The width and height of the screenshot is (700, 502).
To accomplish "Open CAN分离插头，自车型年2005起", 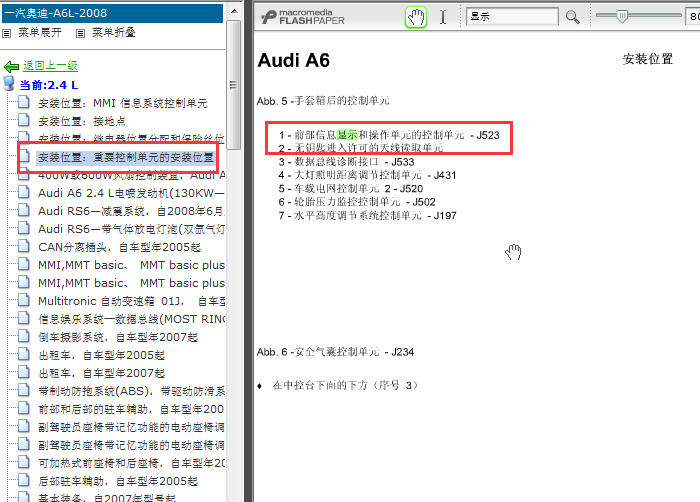I will 120,247.
